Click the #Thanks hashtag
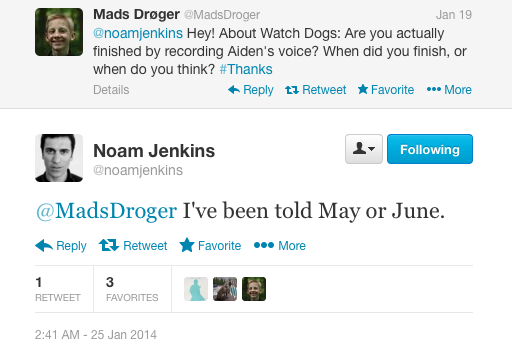512x360 pixels. [x=246, y=69]
